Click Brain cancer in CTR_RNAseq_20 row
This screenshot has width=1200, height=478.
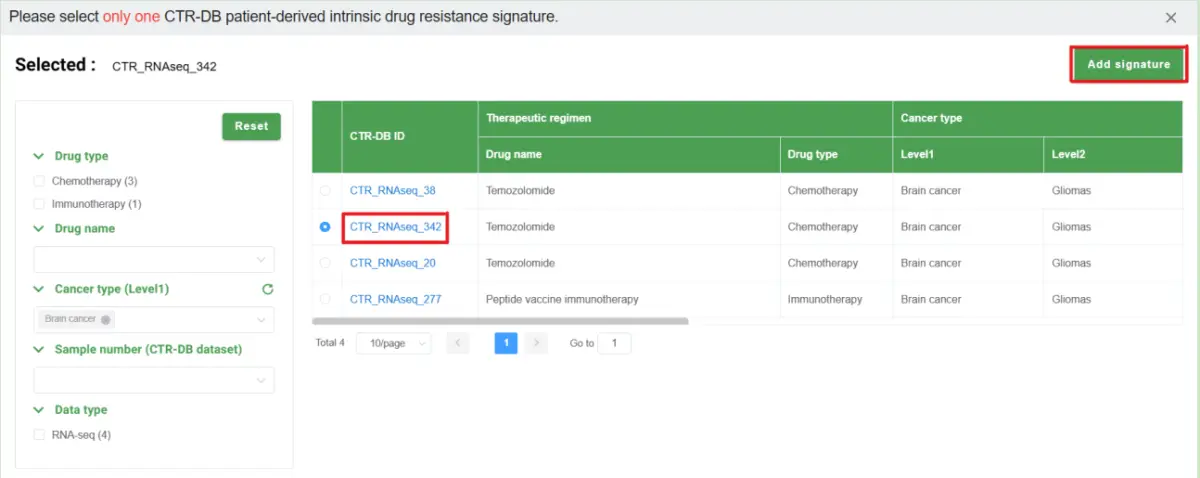(931, 263)
